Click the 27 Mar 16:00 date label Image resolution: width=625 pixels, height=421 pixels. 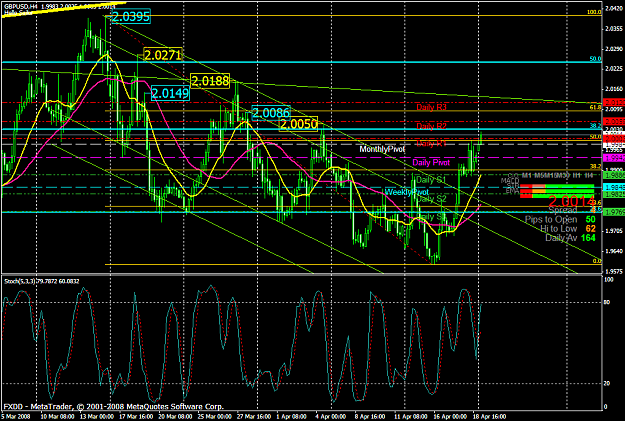pos(254,417)
